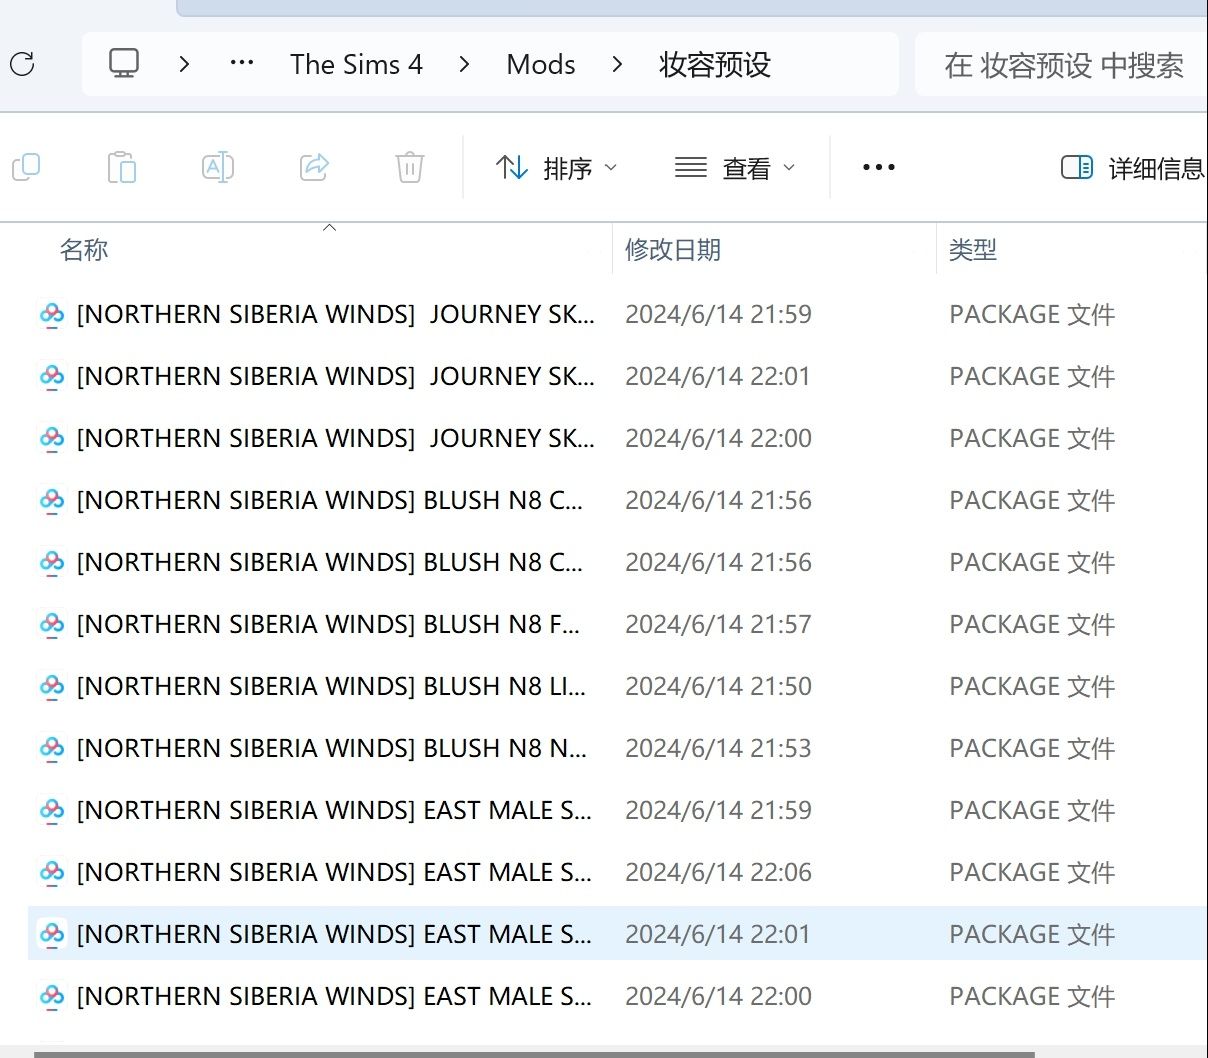Navigate to Mods folder in breadcrumb
This screenshot has width=1208, height=1058.
(541, 64)
